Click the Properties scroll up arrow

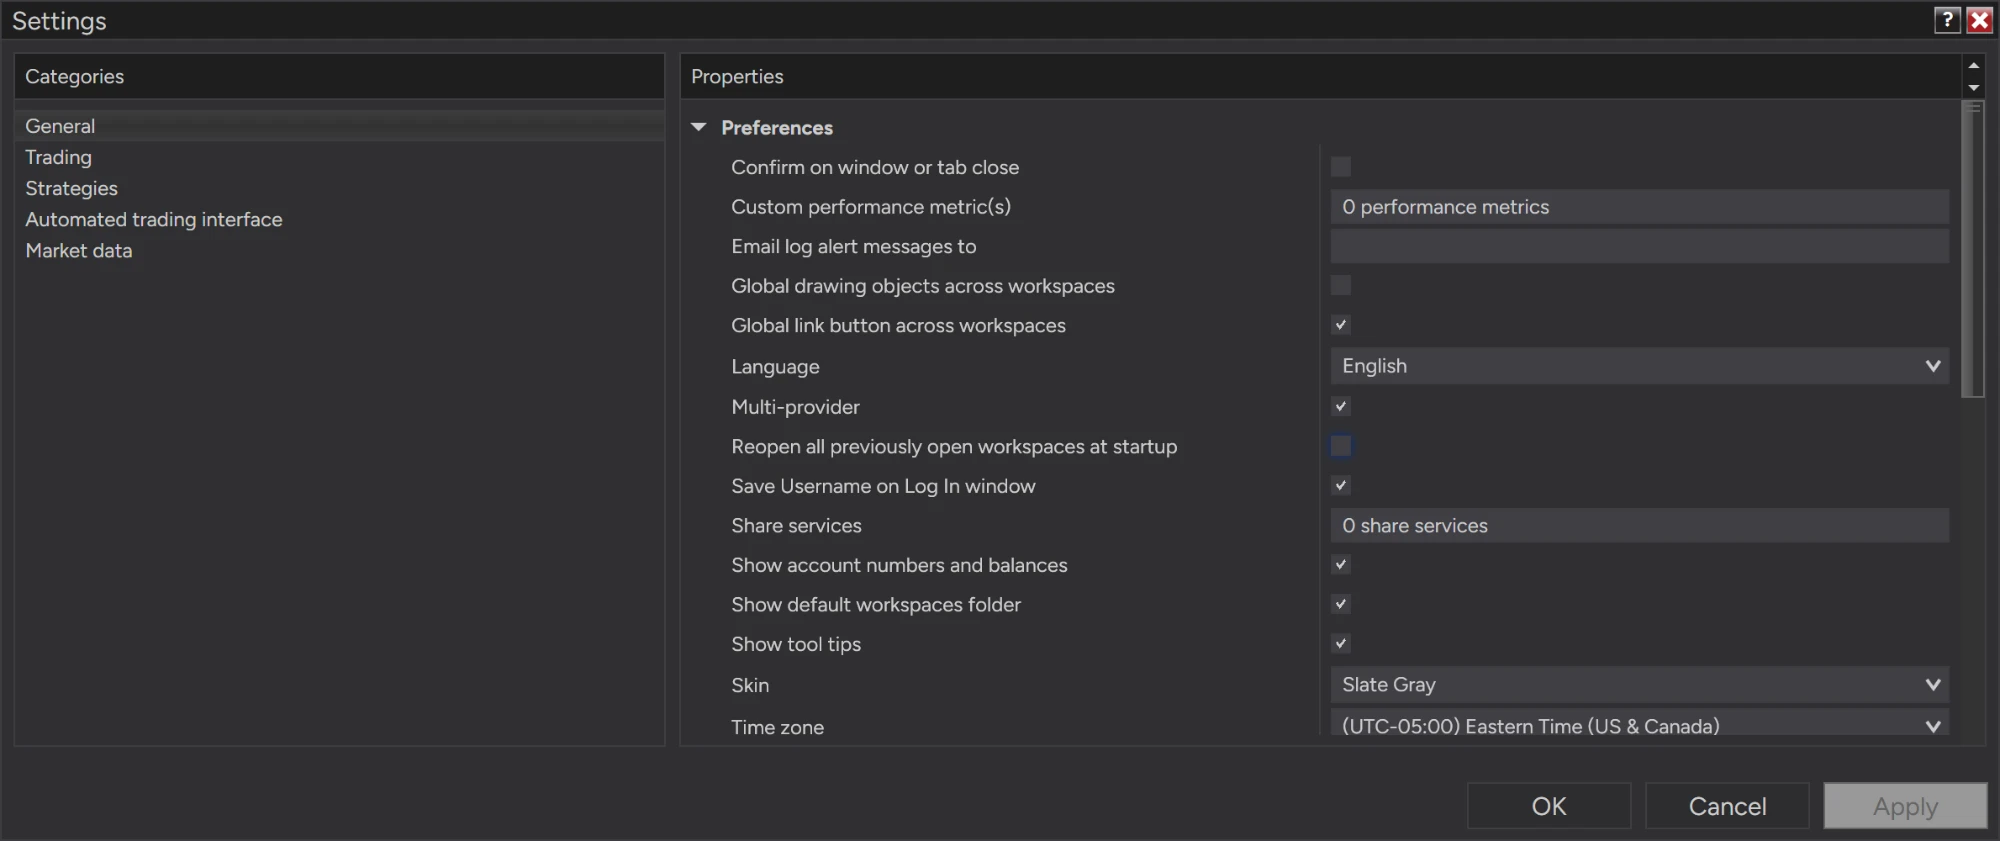(1973, 65)
